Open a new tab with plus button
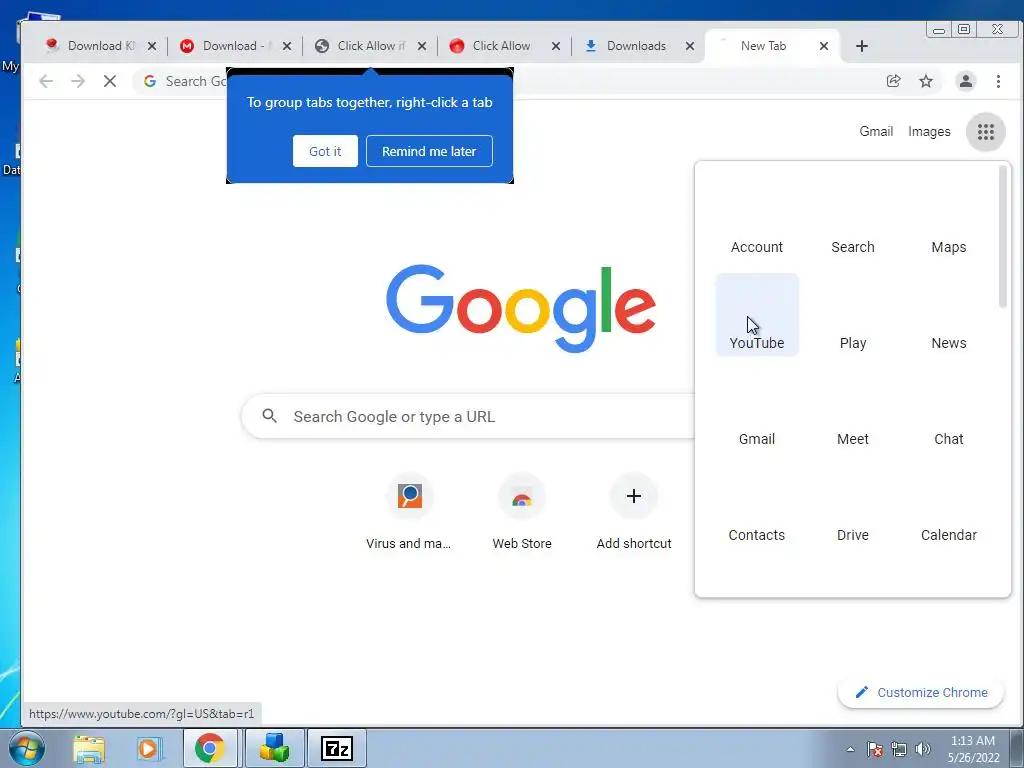This screenshot has height=768, width=1024. click(861, 46)
